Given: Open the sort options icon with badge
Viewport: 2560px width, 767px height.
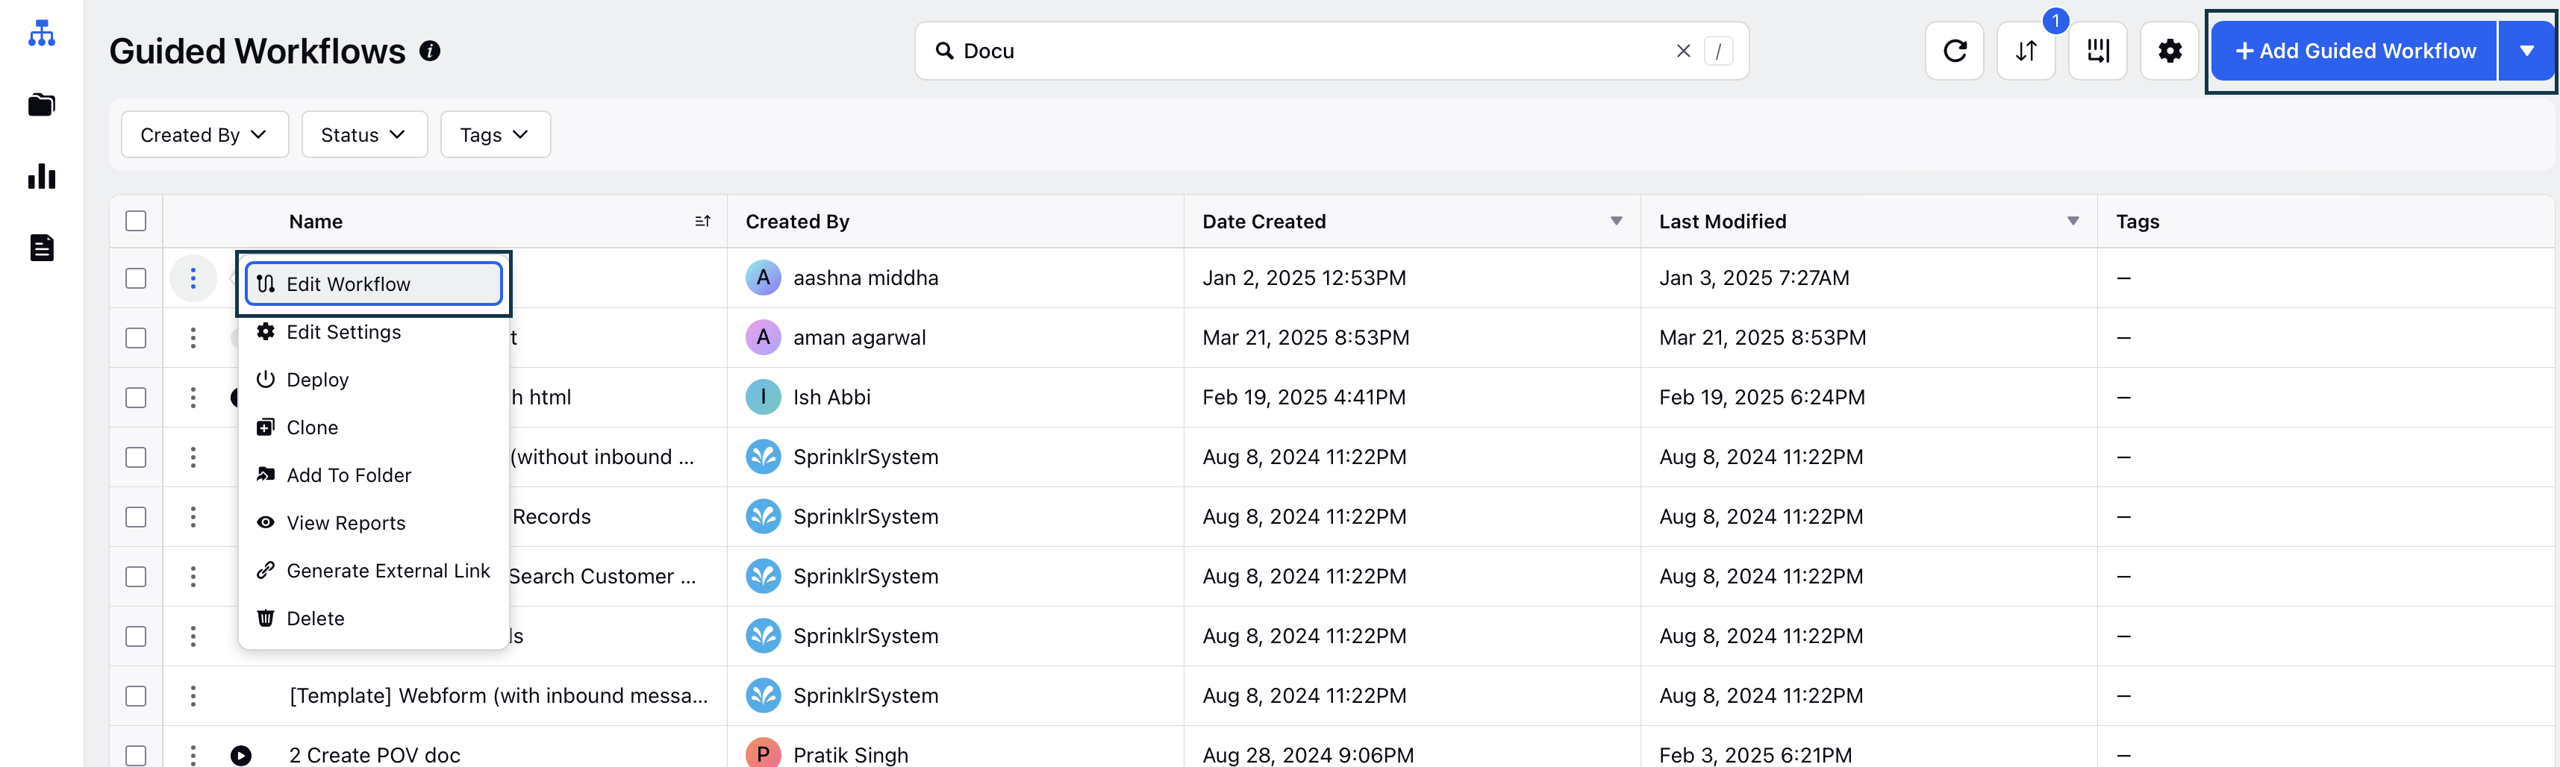Looking at the screenshot, I should (2026, 51).
